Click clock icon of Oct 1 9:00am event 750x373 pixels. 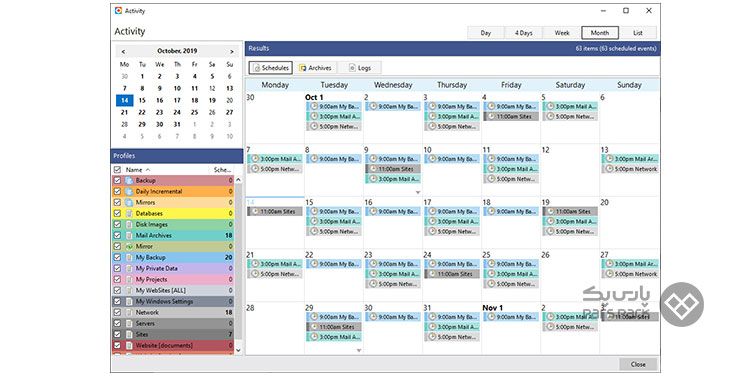(x=314, y=107)
